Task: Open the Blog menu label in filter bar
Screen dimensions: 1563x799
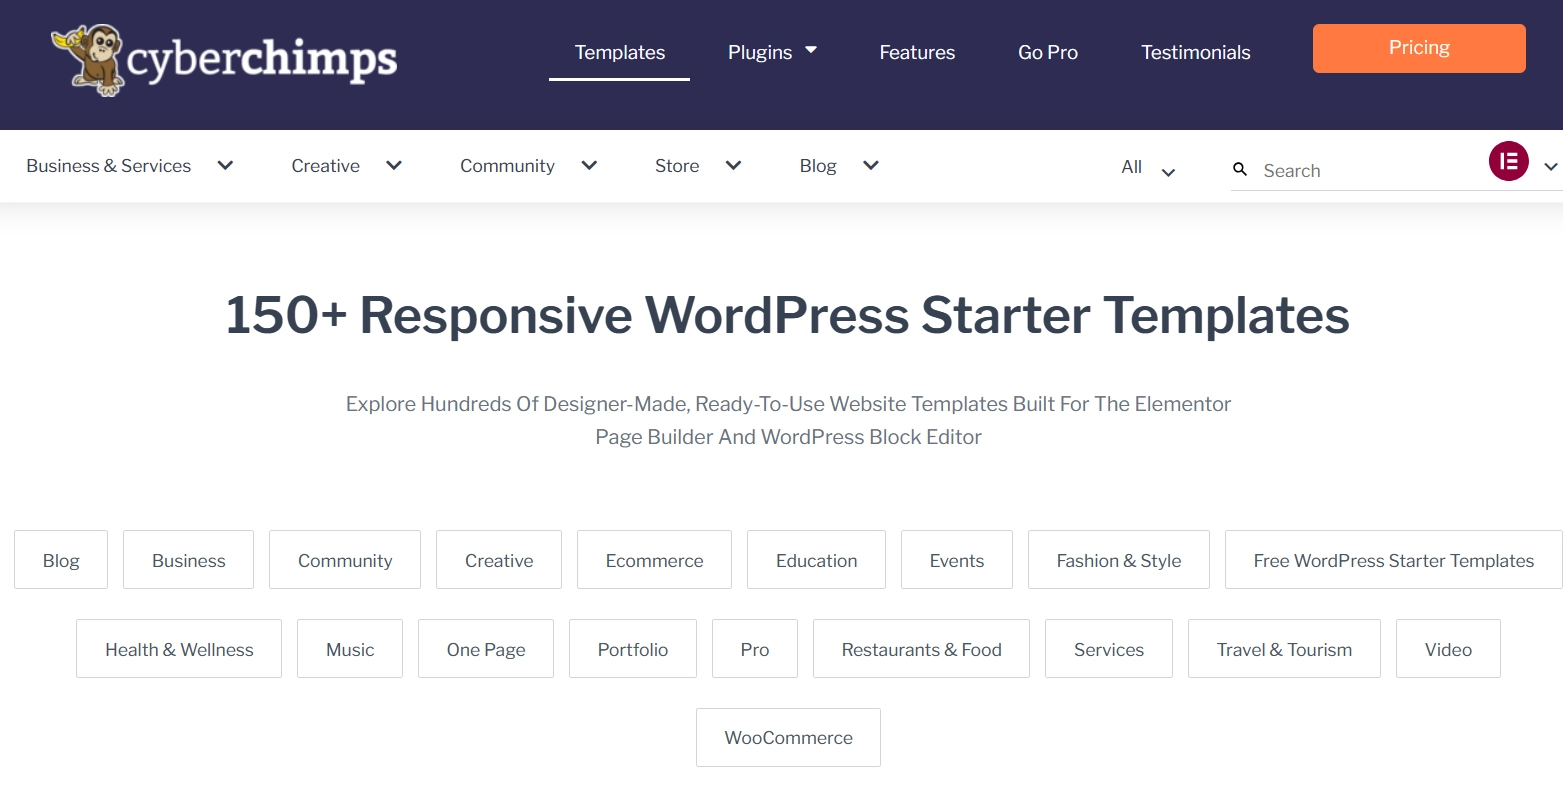Action: point(818,166)
